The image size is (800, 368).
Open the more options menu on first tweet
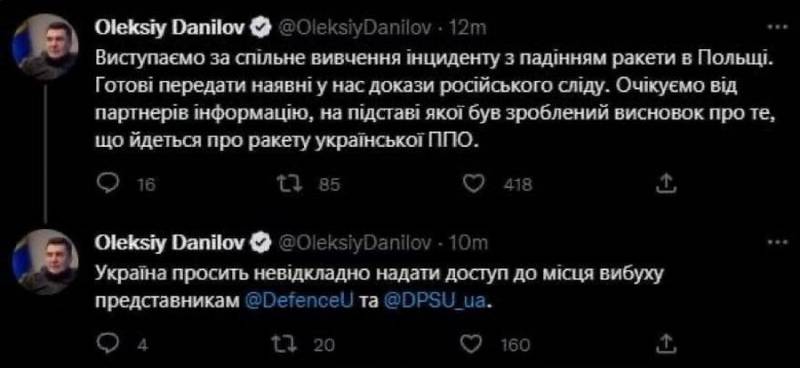tap(780, 26)
